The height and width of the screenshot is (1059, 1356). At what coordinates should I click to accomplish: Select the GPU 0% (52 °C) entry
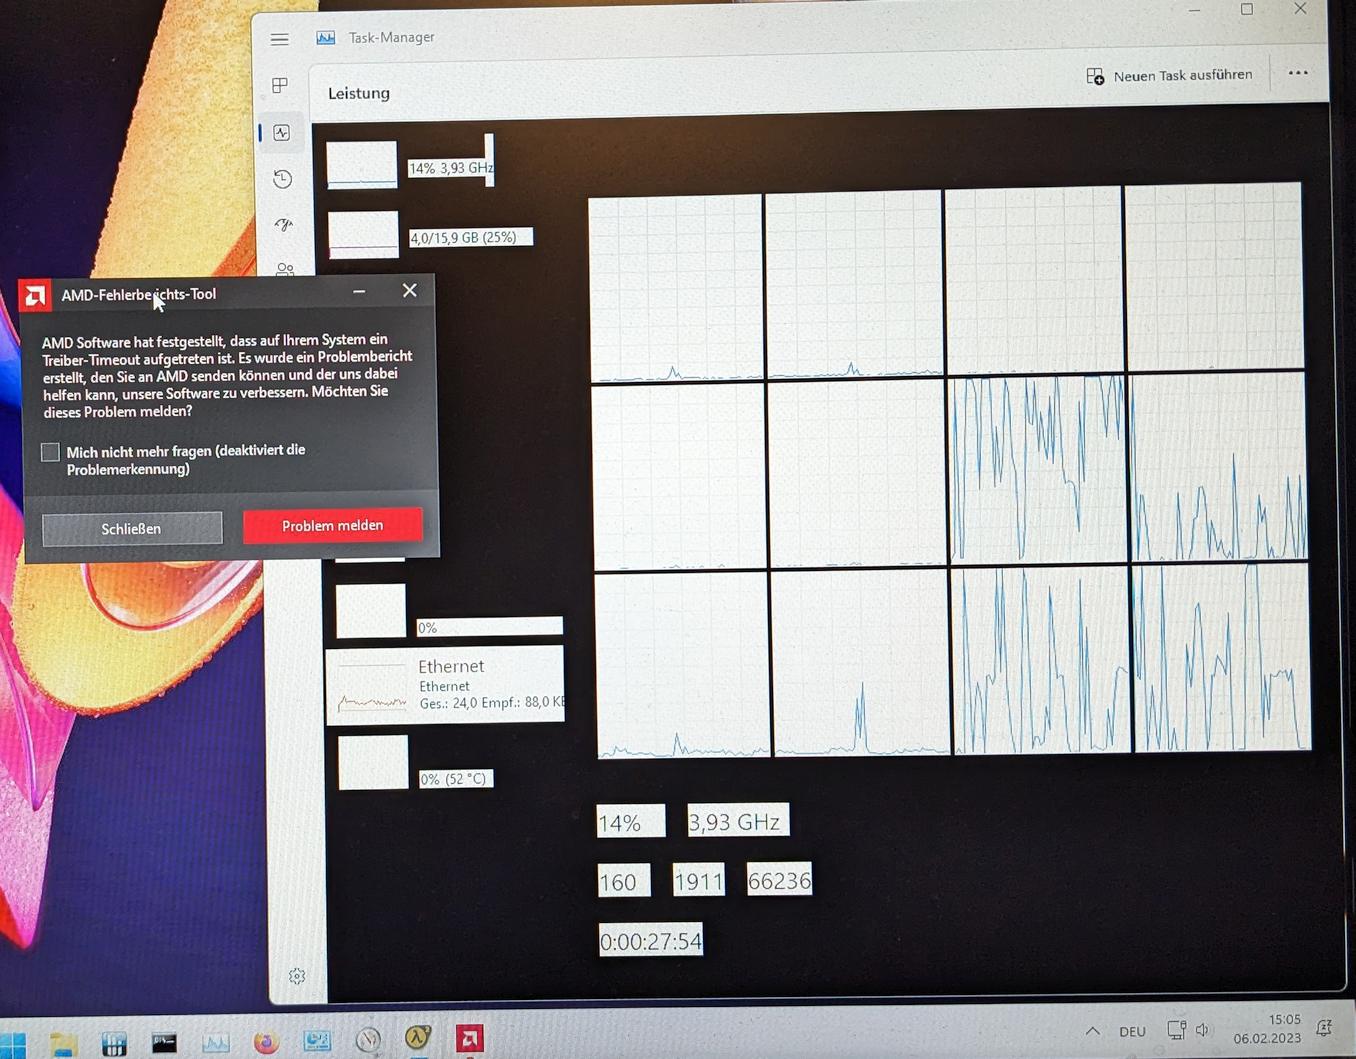(x=415, y=763)
